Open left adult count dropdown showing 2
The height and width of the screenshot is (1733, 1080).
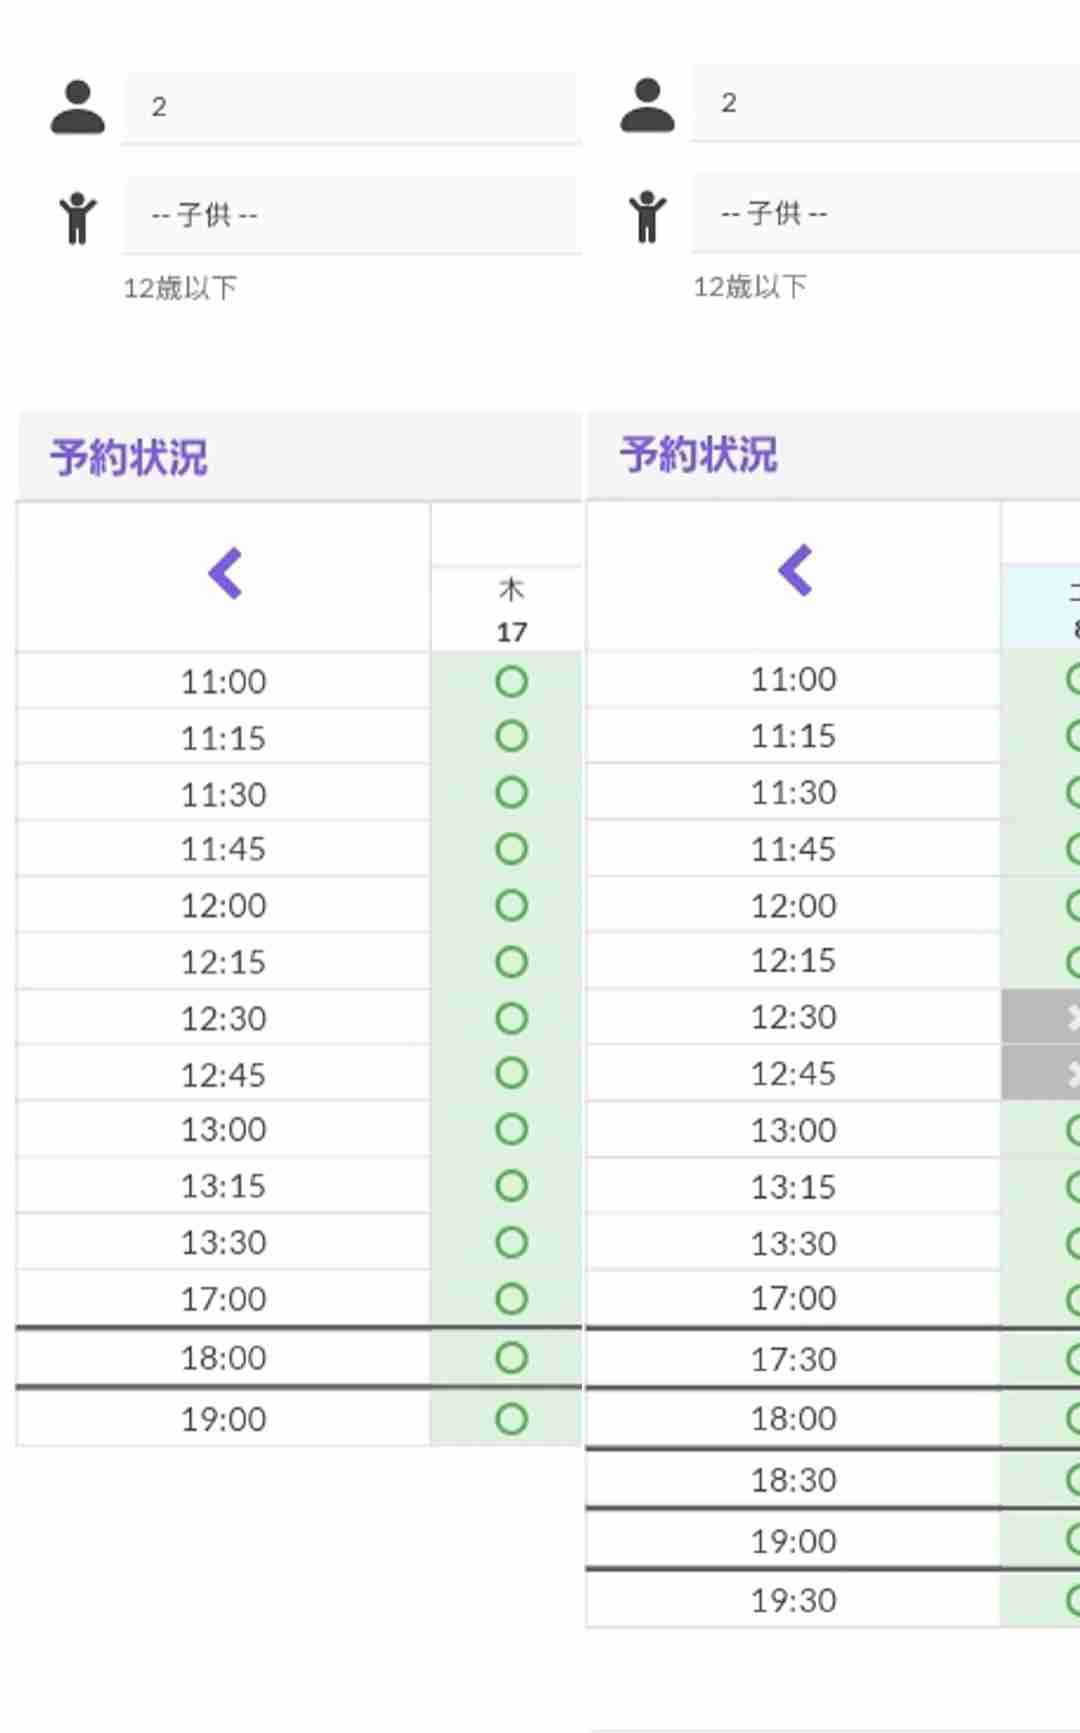(x=350, y=107)
